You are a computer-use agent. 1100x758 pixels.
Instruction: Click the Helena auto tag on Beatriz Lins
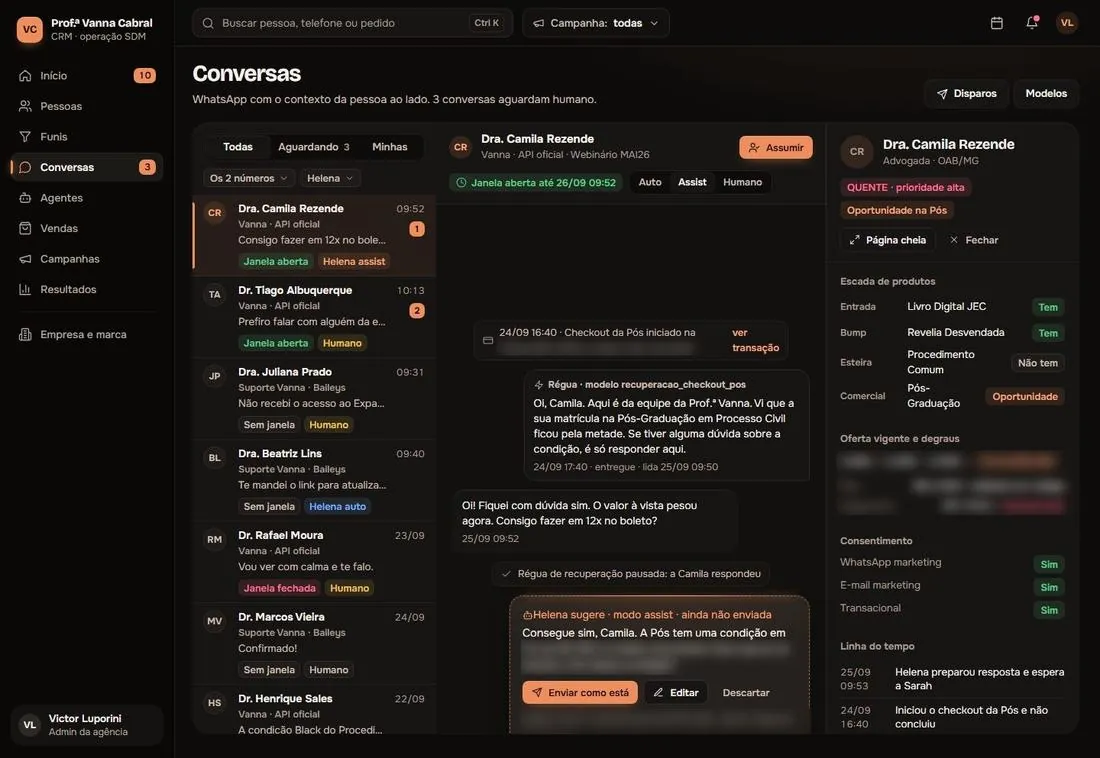click(337, 507)
